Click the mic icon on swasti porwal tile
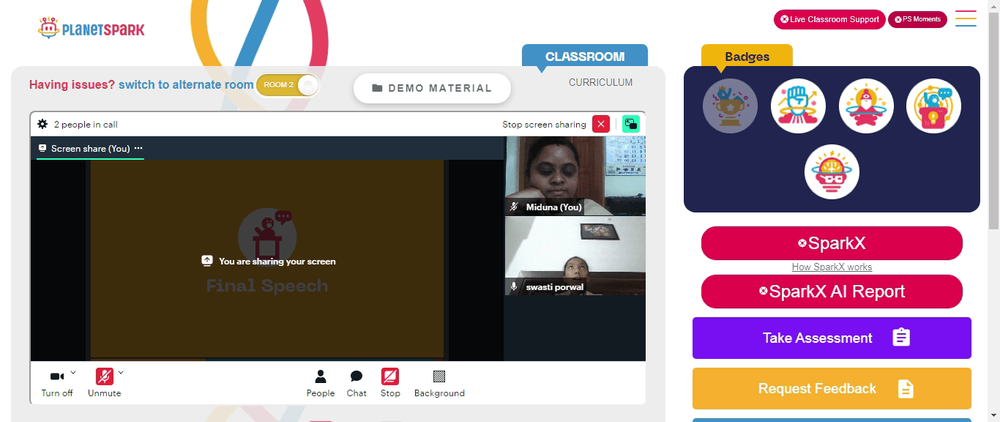 tap(514, 287)
